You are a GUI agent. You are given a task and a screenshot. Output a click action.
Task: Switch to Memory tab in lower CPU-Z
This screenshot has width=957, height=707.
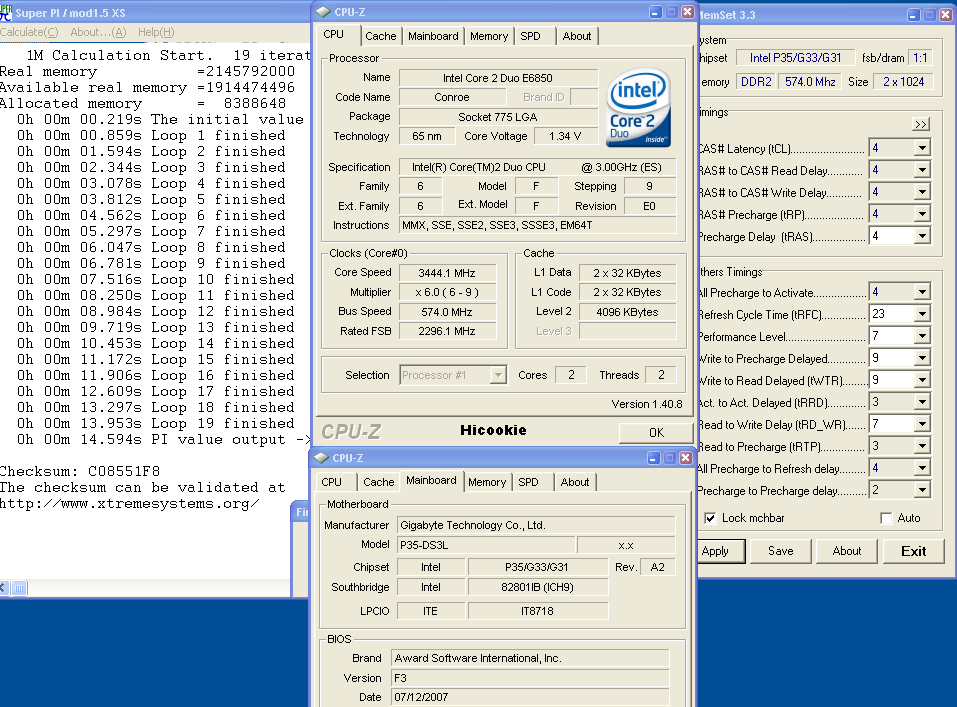pyautogui.click(x=487, y=482)
